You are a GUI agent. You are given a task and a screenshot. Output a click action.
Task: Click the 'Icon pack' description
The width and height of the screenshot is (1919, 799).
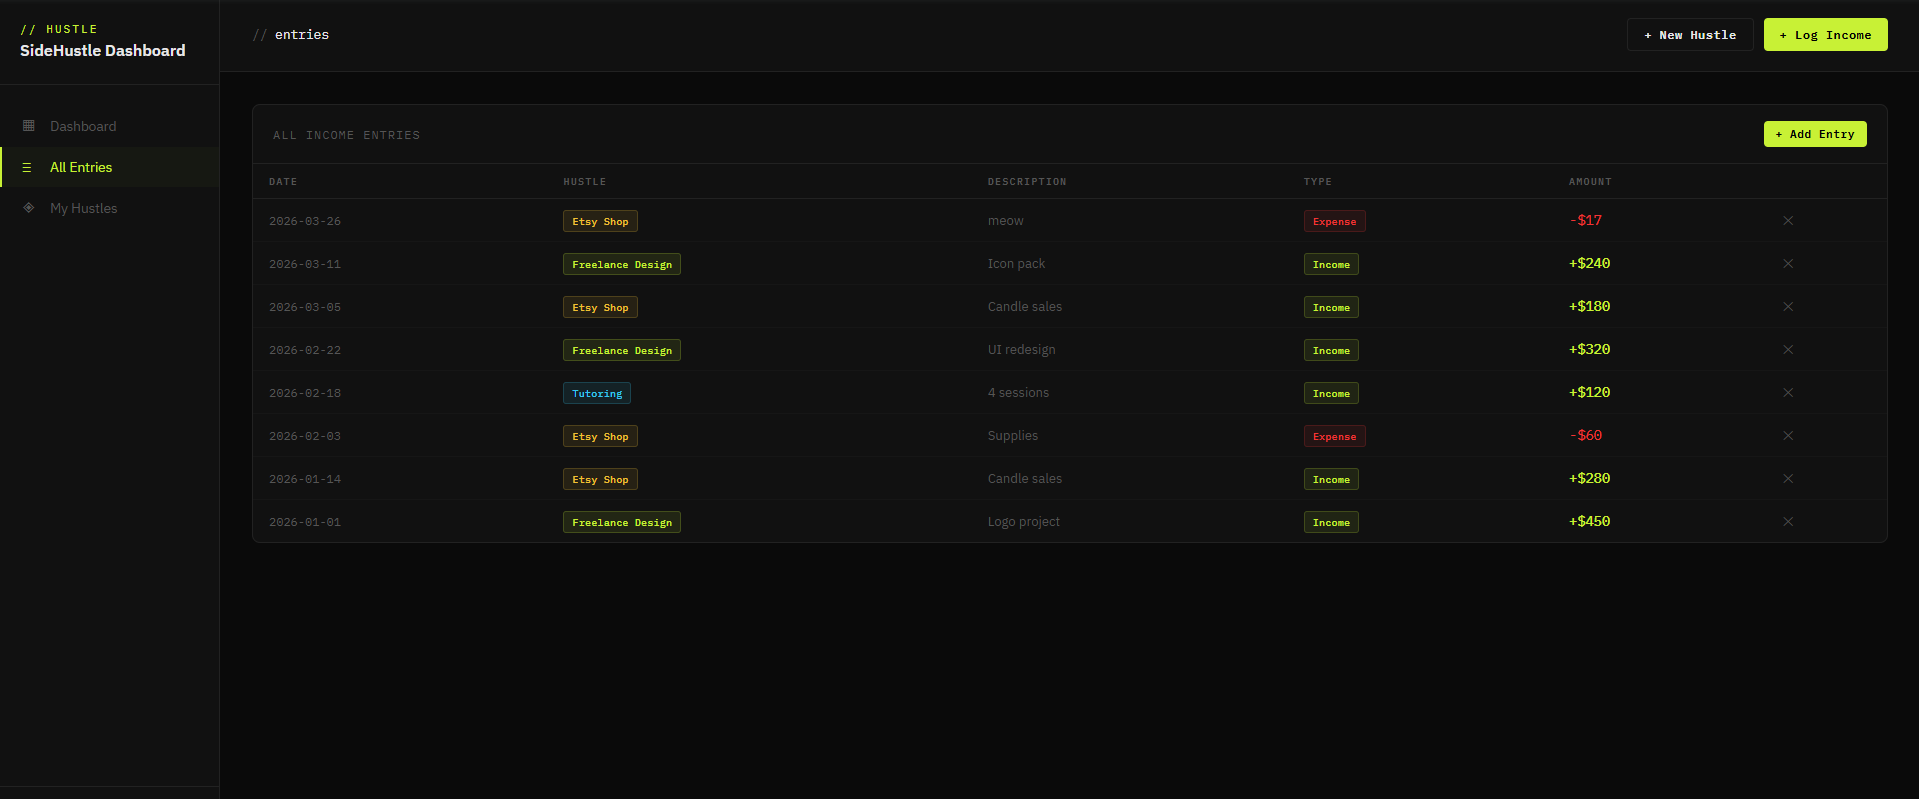point(1017,264)
